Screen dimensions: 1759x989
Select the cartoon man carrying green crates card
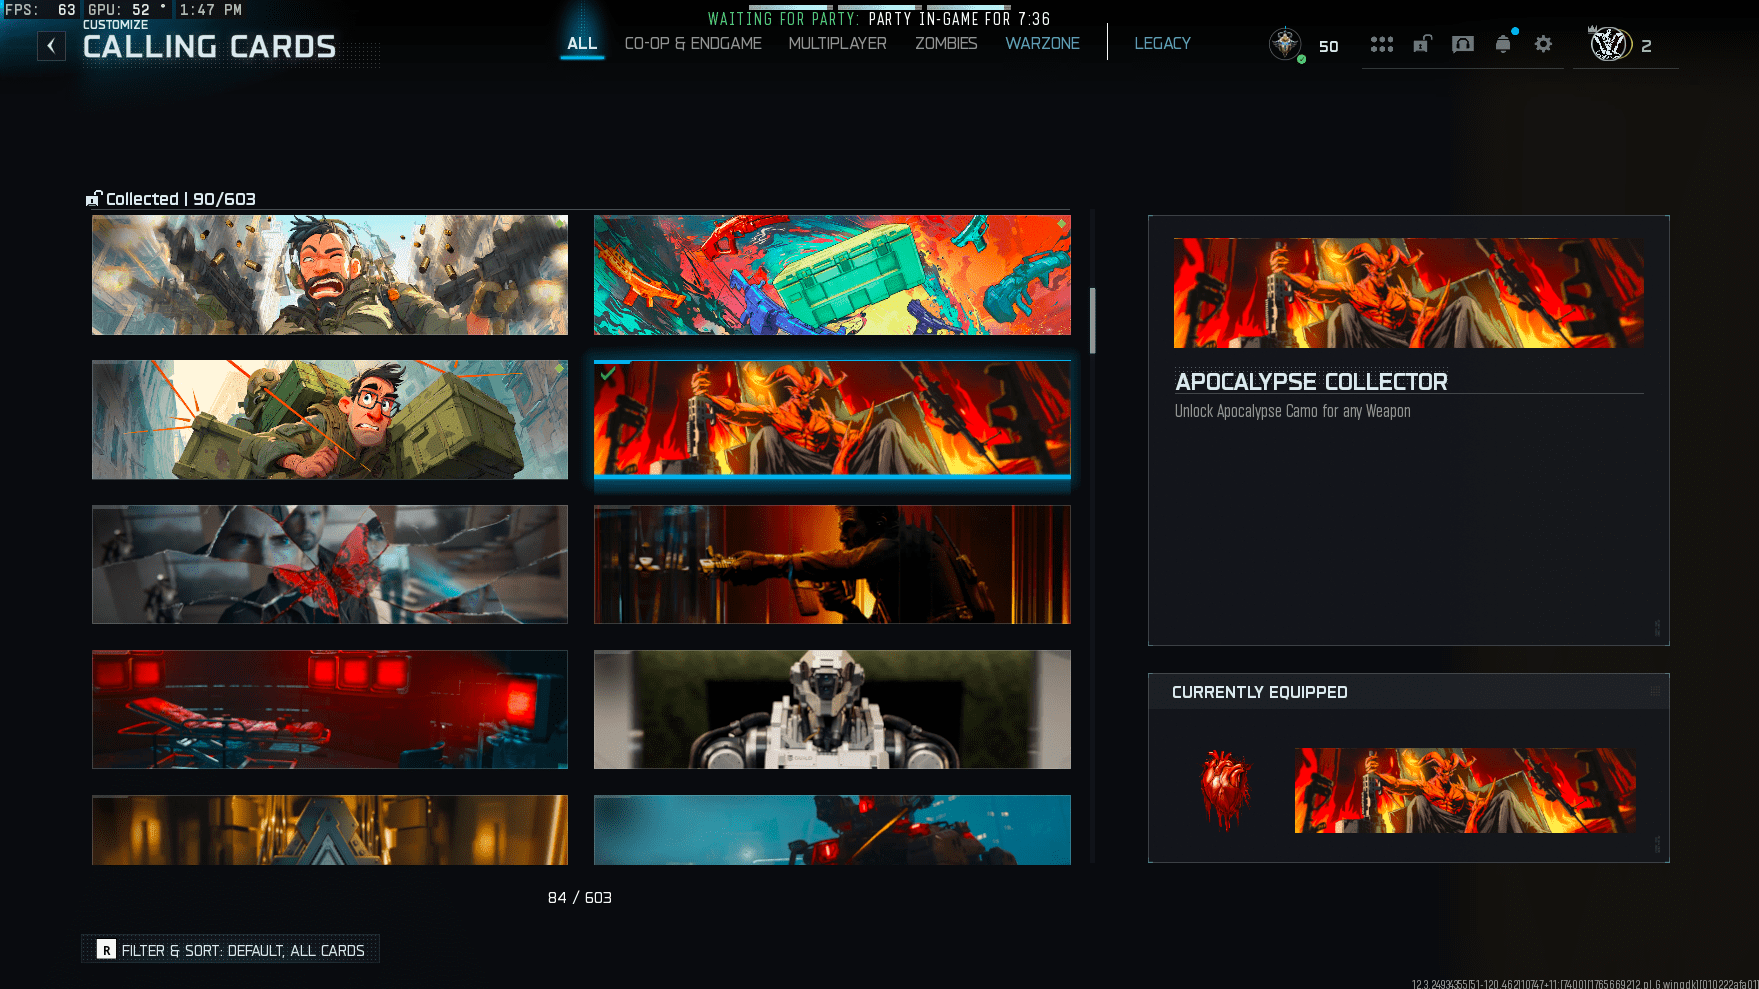pos(330,420)
